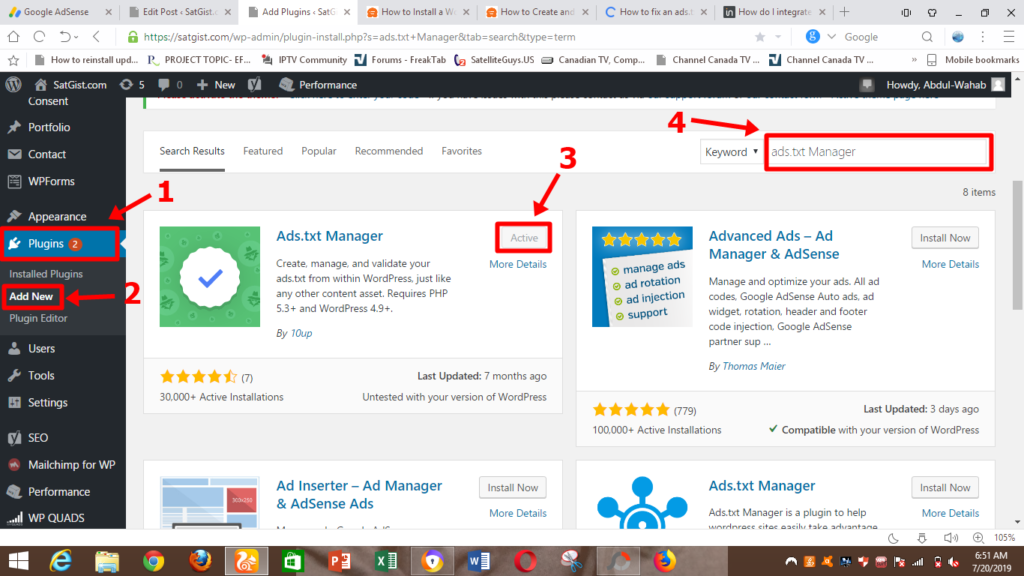Open Settings menu in sidebar
1024x576 pixels.
coord(48,402)
